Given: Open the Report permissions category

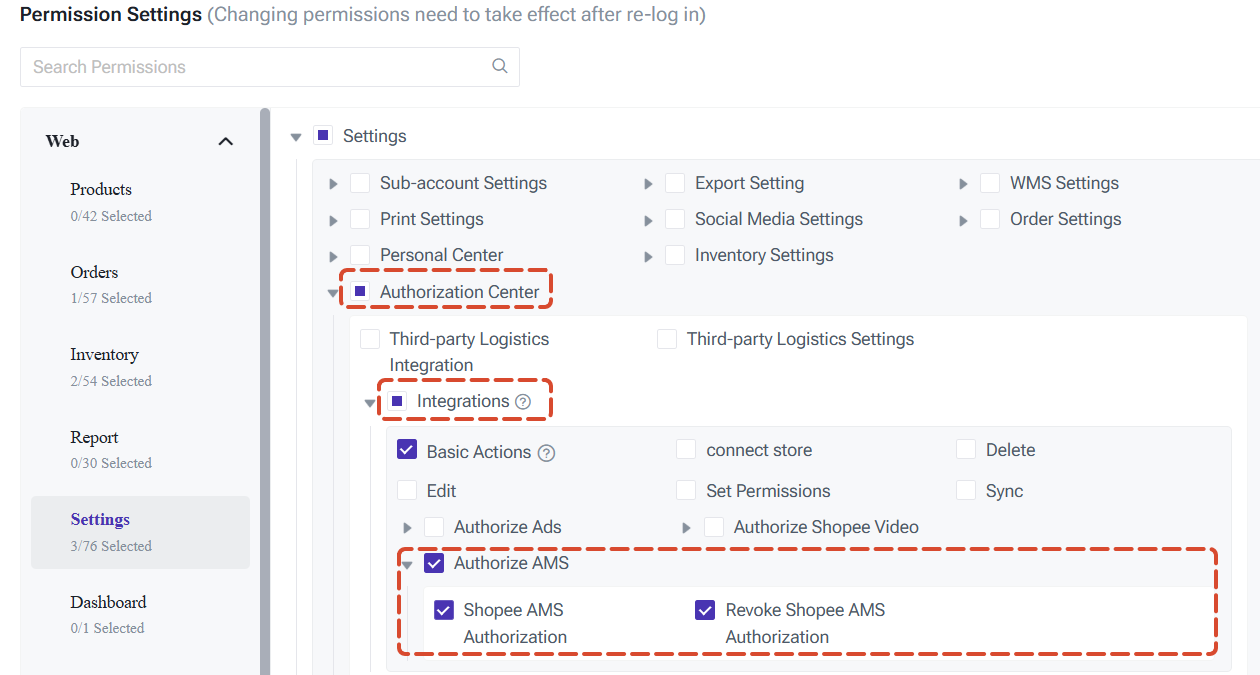Looking at the screenshot, I should tap(111, 449).
